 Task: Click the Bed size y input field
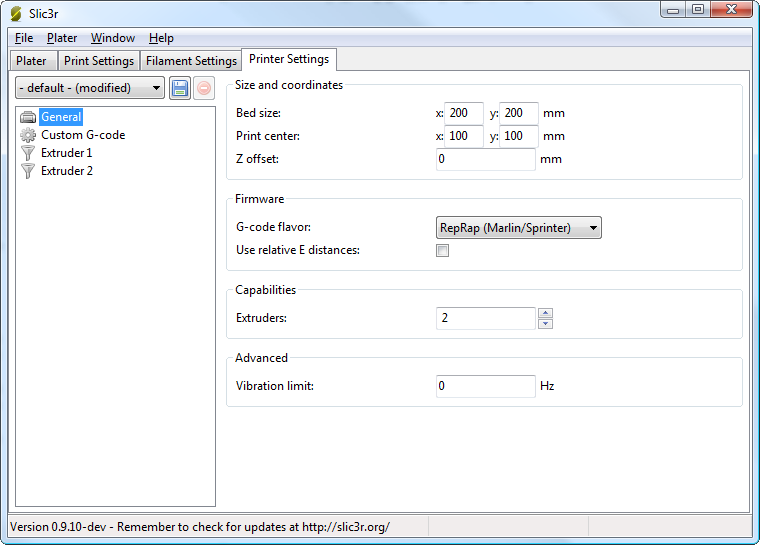point(519,113)
